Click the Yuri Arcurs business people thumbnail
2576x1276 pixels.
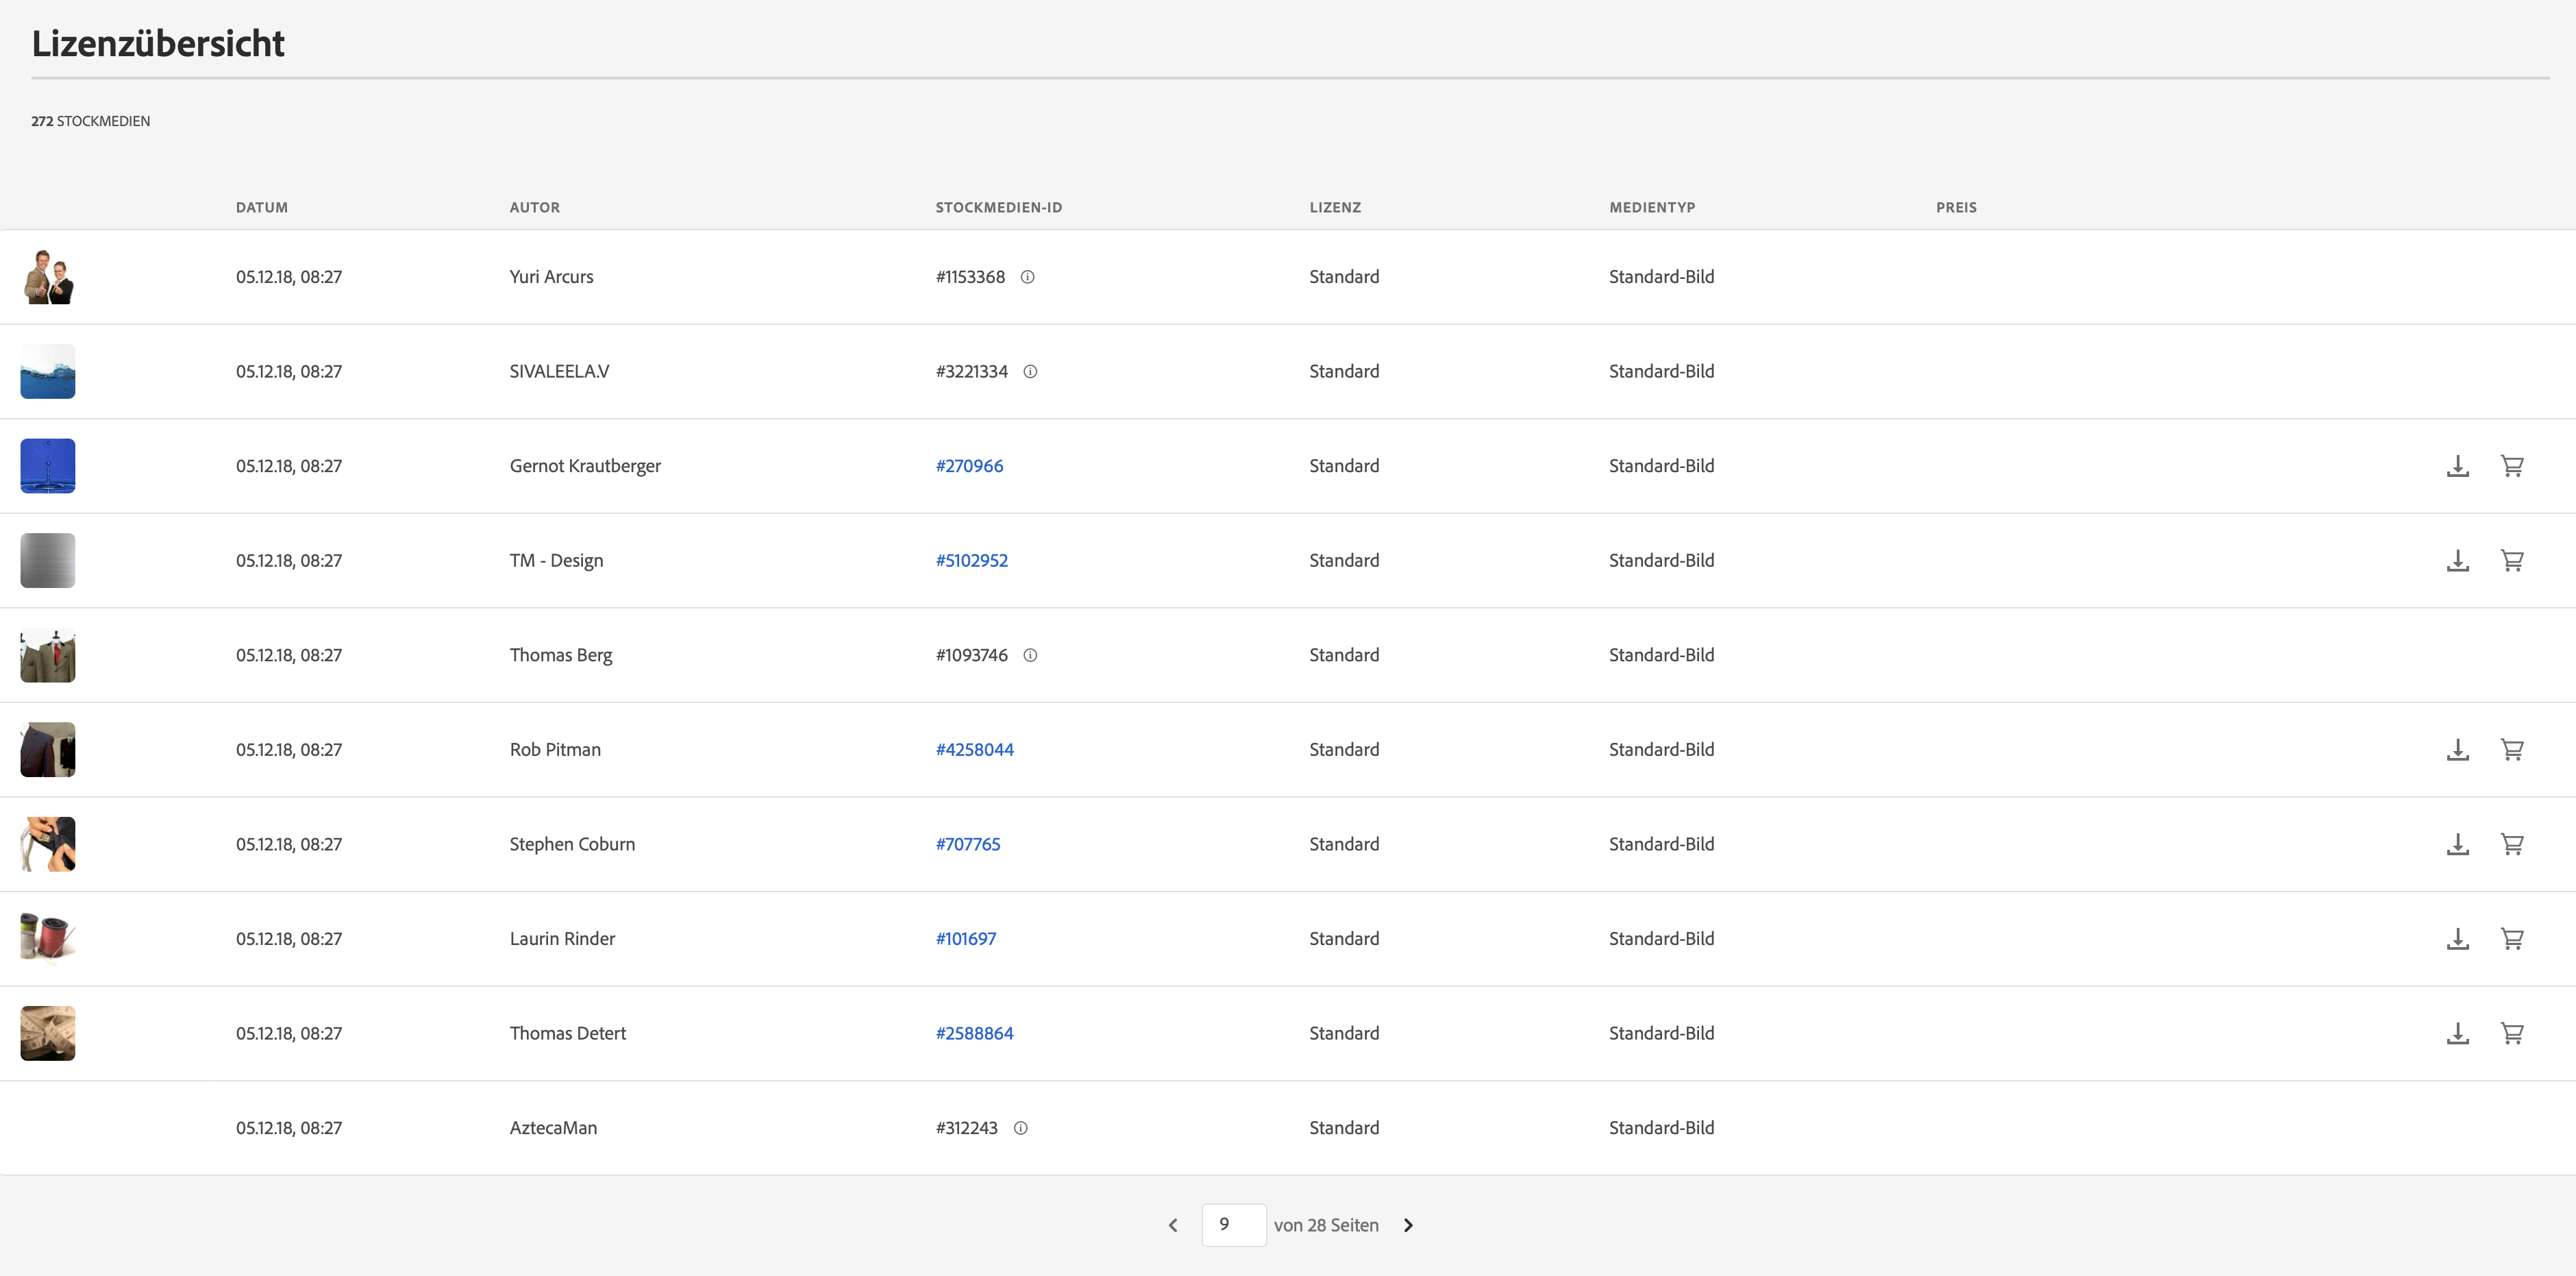tap(48, 277)
